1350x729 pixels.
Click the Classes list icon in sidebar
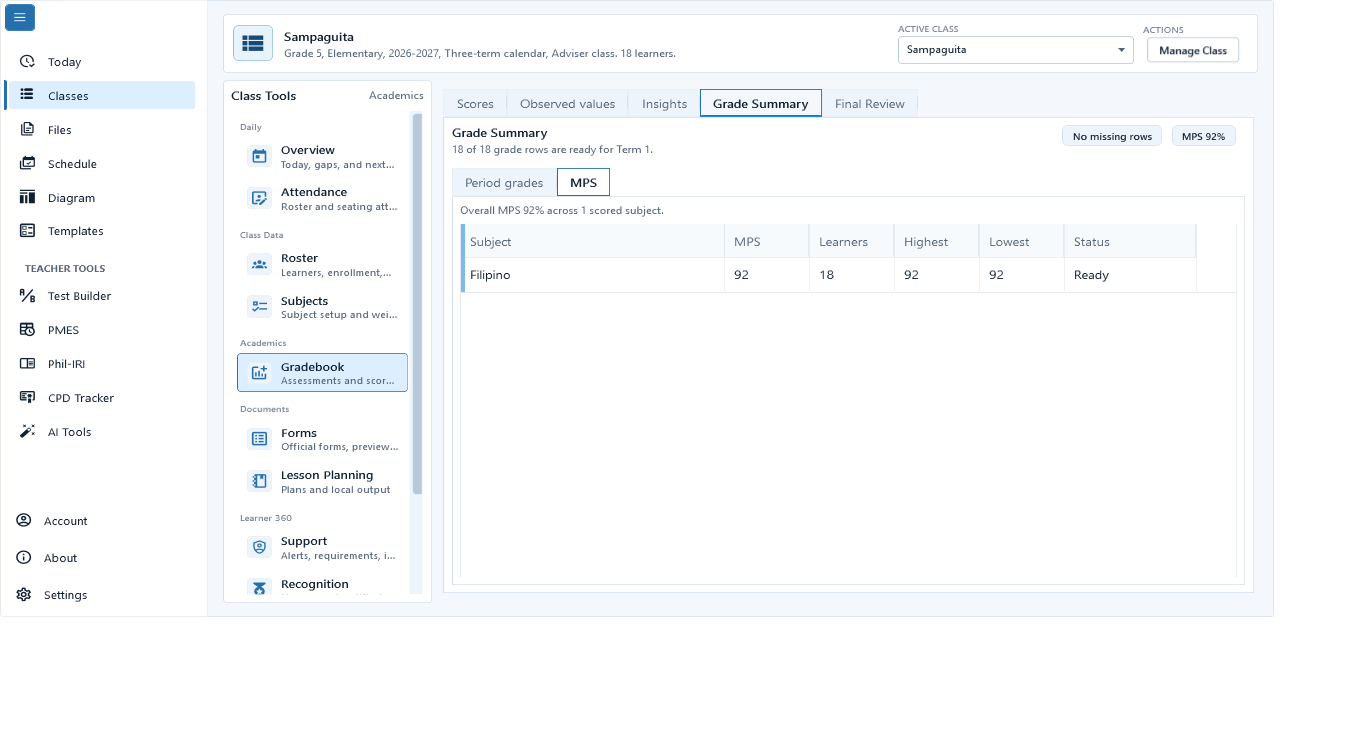coord(27,95)
